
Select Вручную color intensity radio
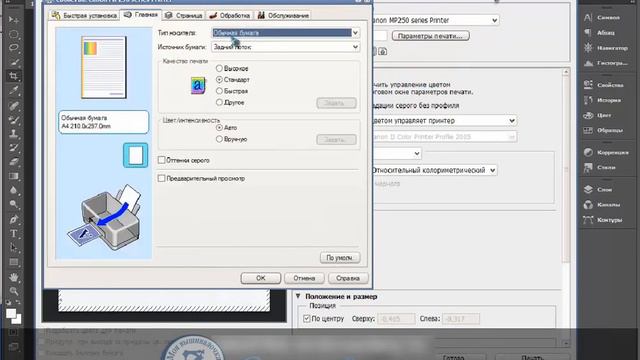click(x=219, y=139)
